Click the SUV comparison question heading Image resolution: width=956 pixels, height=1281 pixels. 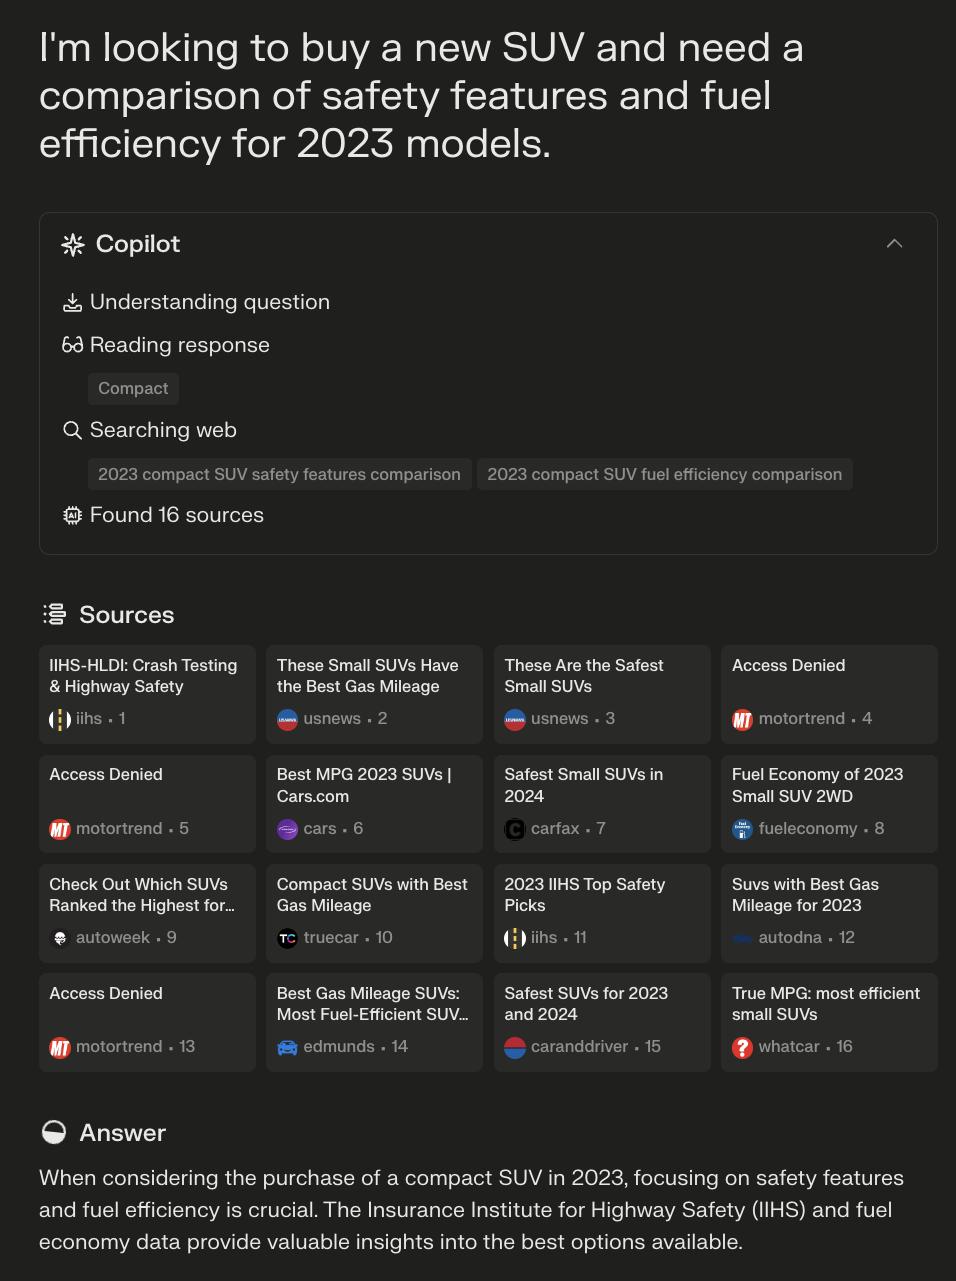coord(421,96)
